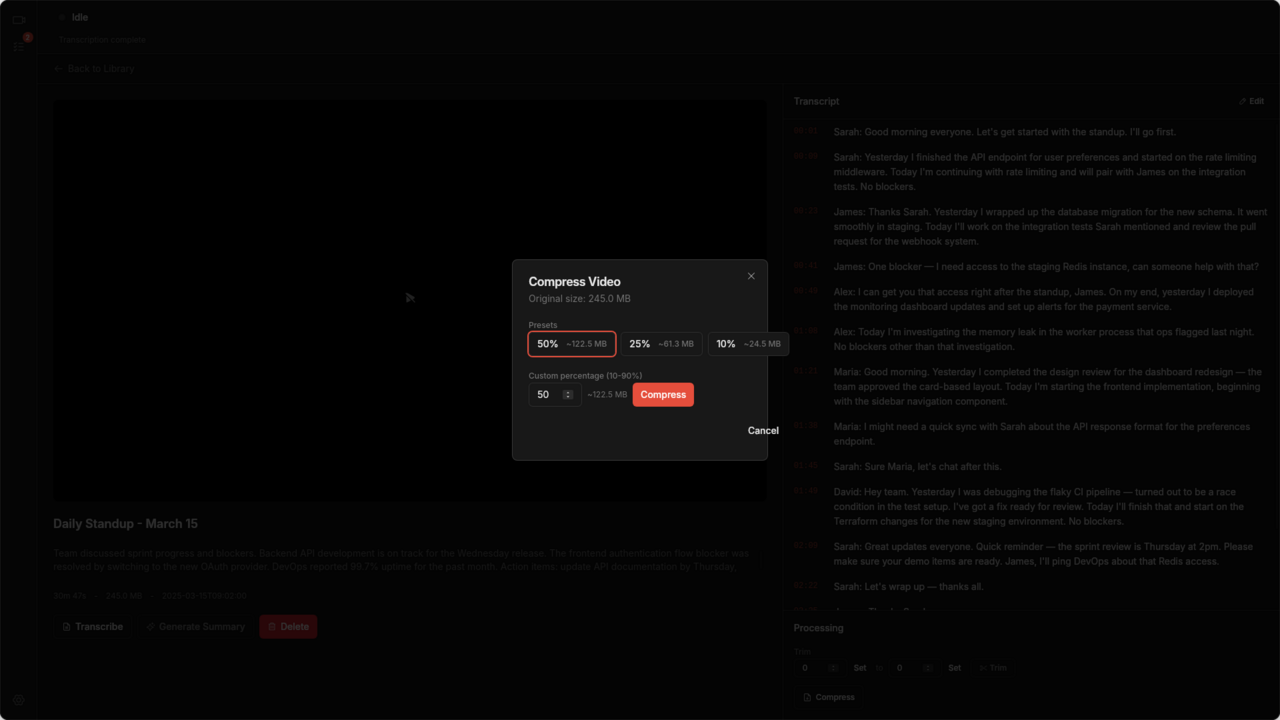
Task: Click the Compress file icon in Processing section
Action: 807,697
